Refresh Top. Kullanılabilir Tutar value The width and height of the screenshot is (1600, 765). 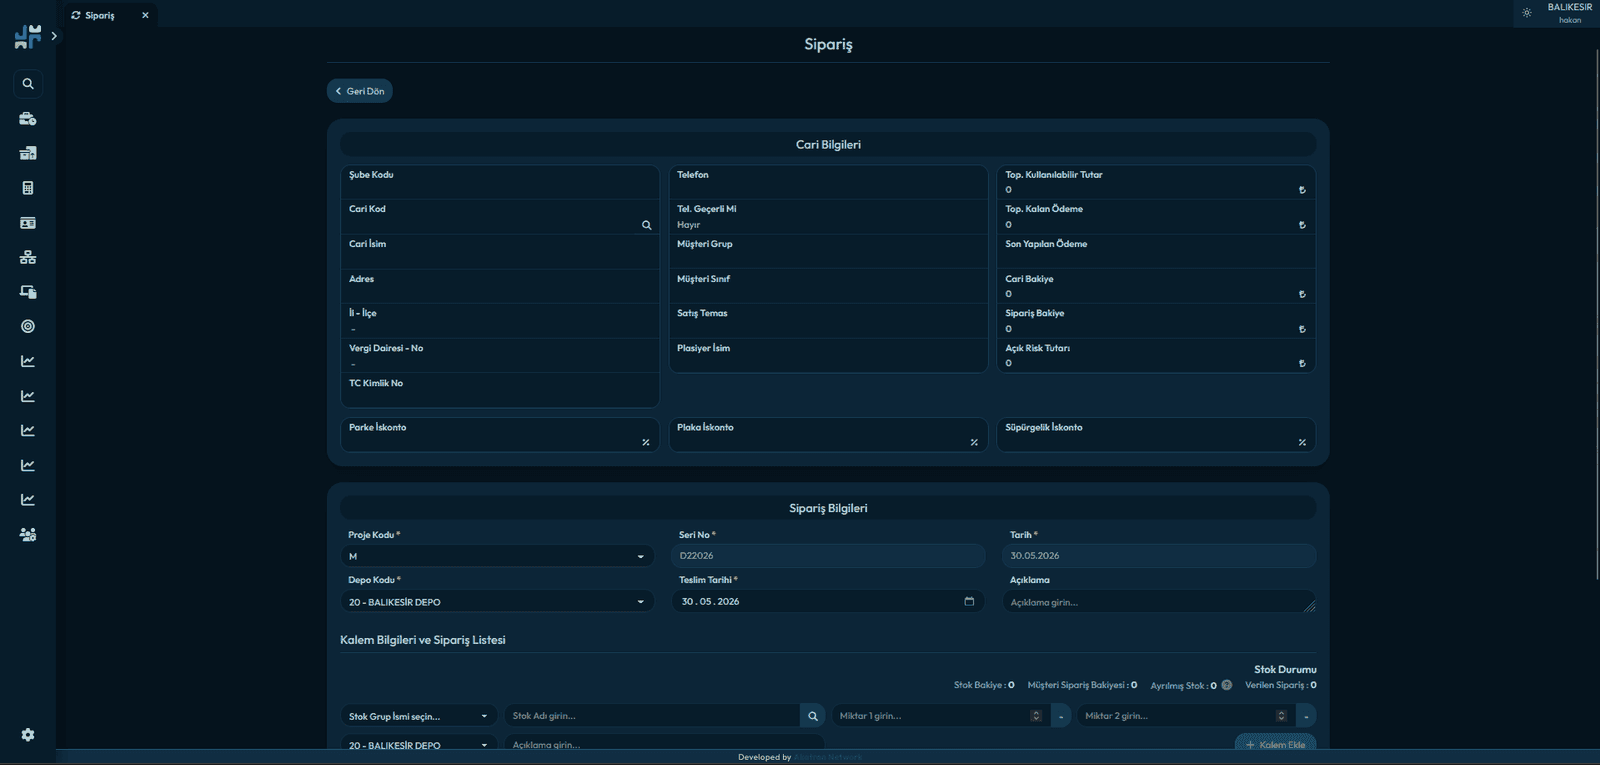(1302, 190)
